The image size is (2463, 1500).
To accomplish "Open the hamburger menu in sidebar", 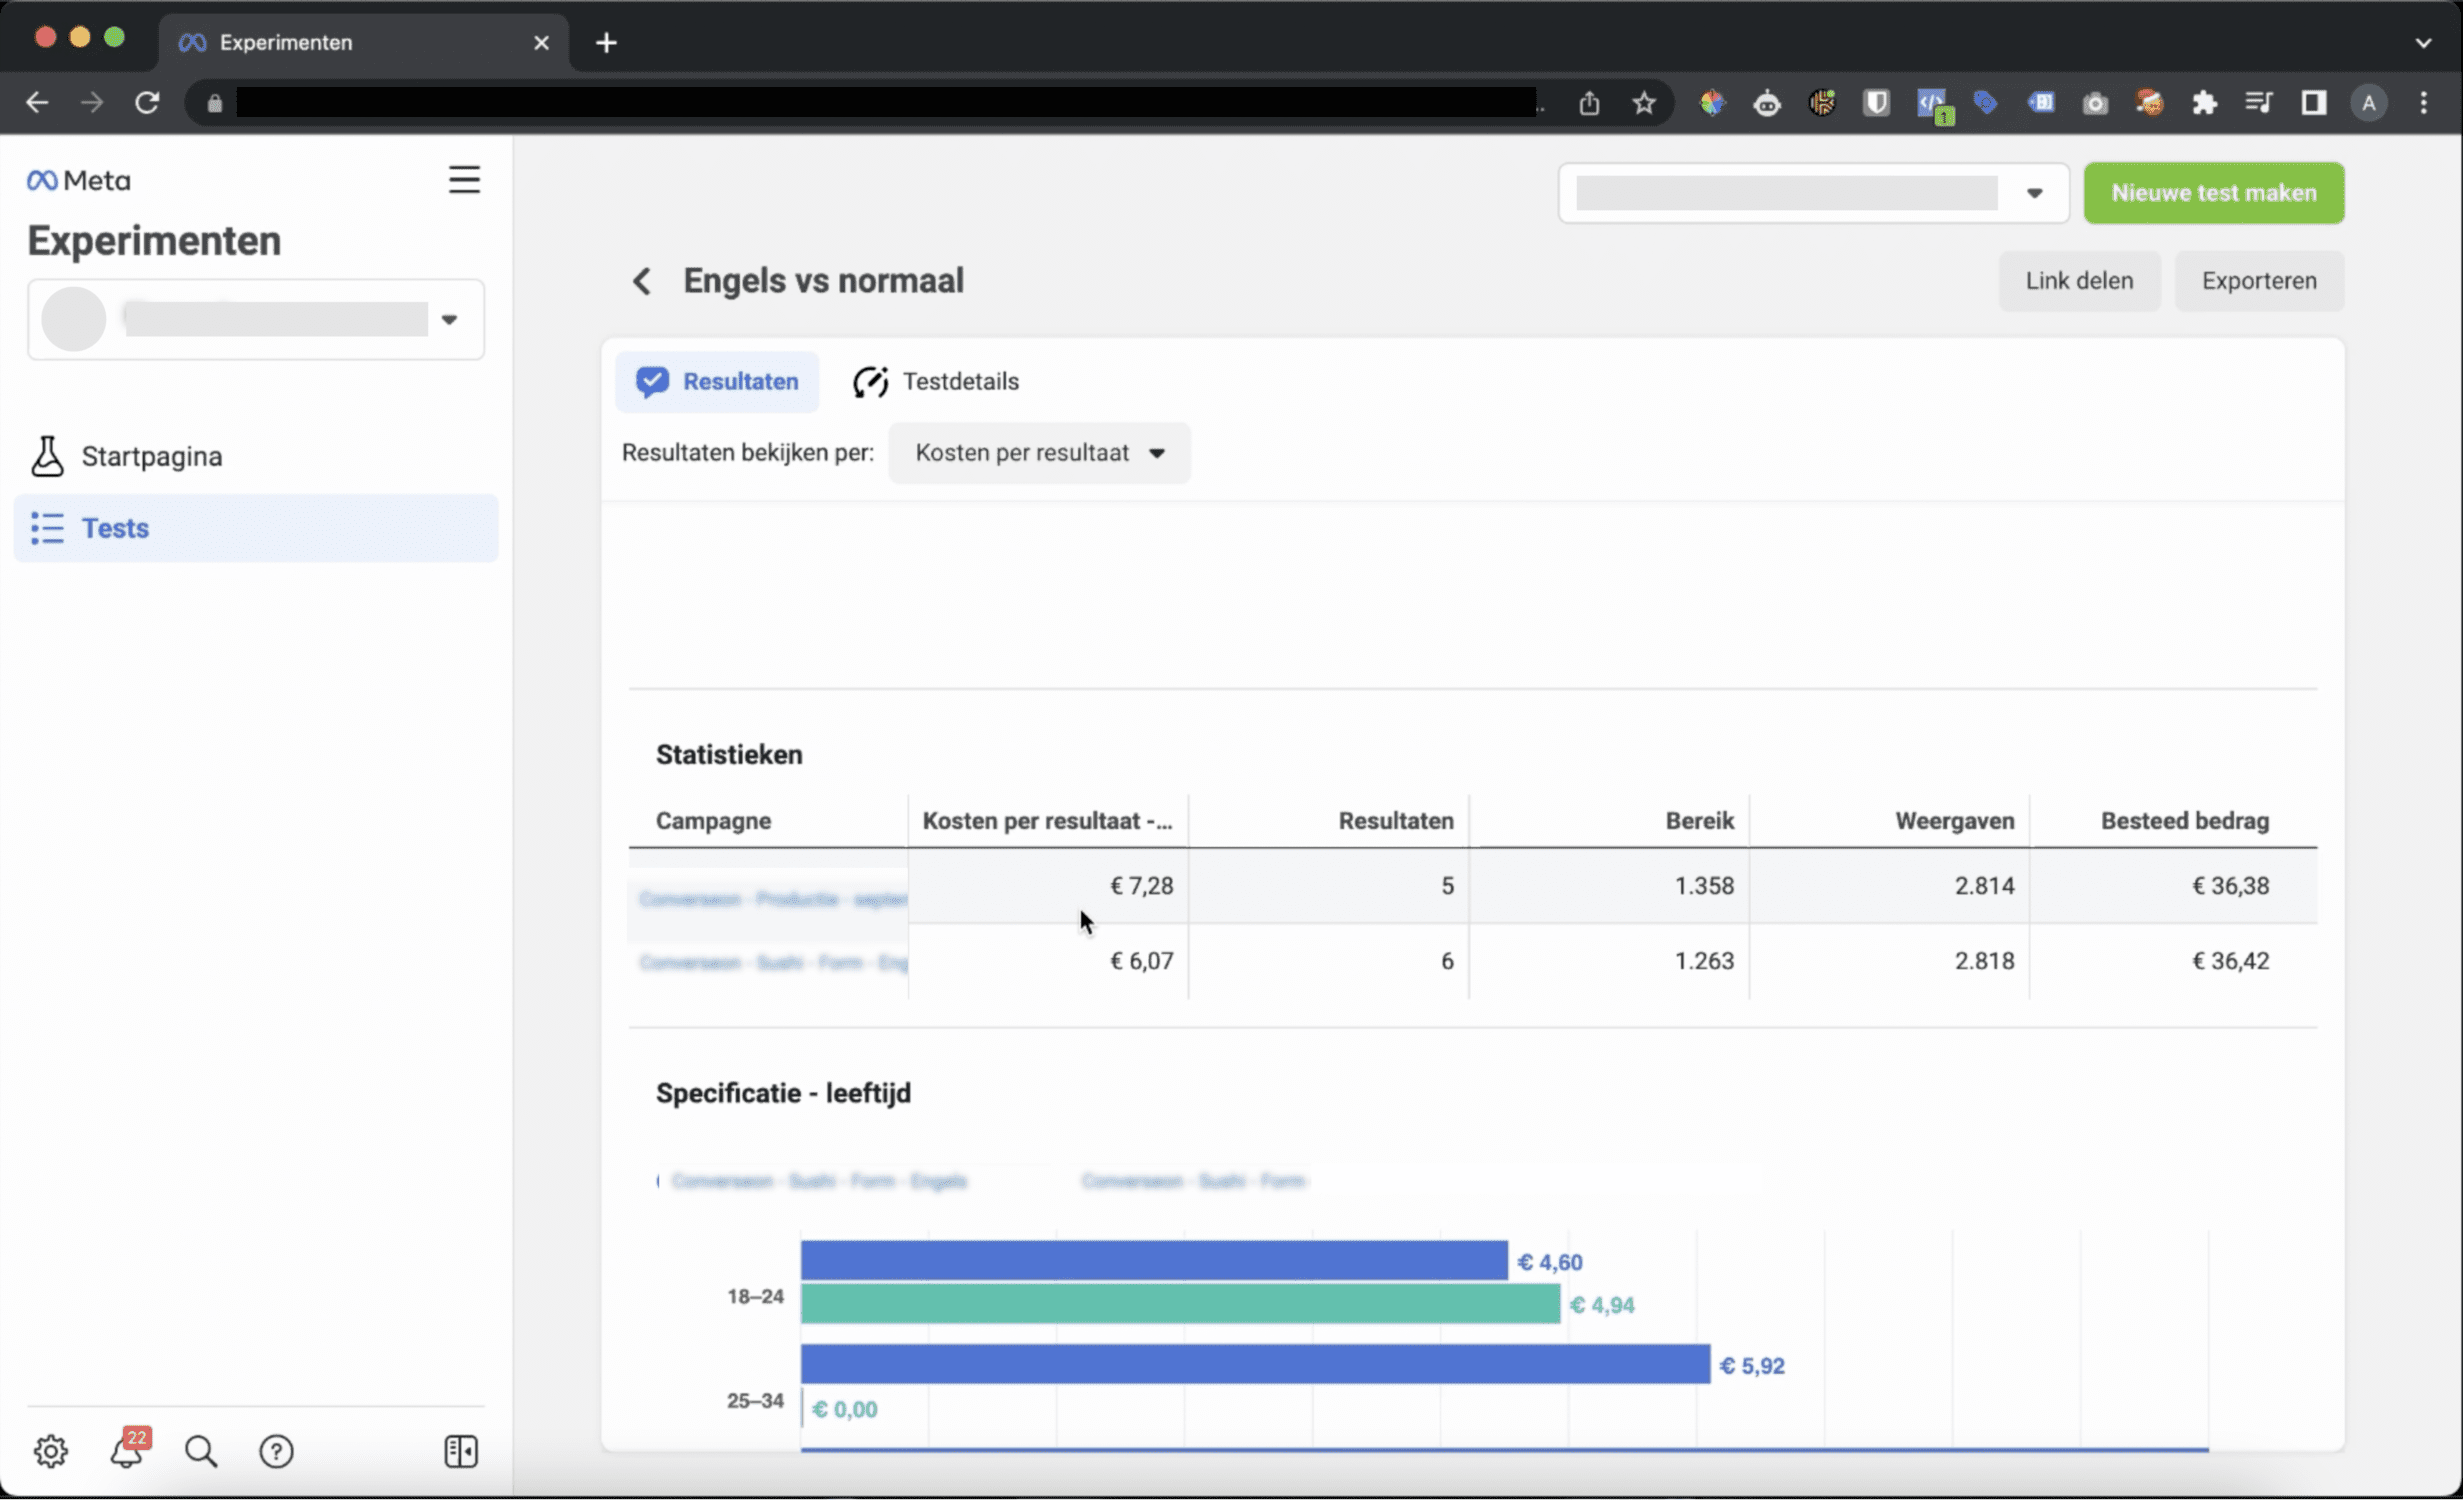I will pos(464,180).
